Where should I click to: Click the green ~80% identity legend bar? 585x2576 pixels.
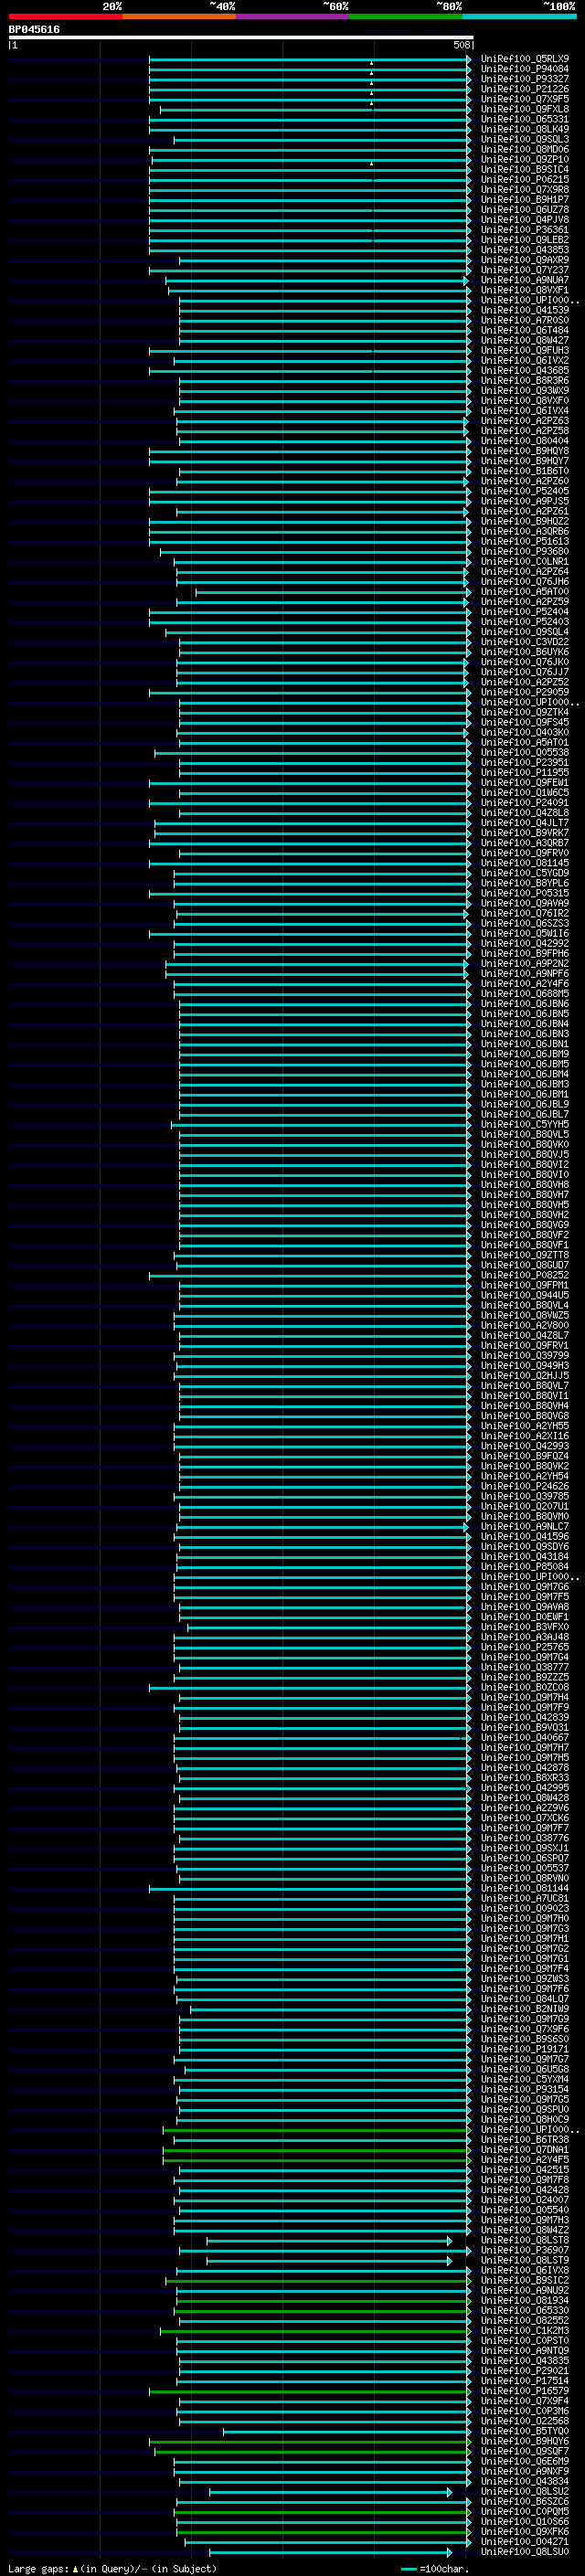pos(406,16)
